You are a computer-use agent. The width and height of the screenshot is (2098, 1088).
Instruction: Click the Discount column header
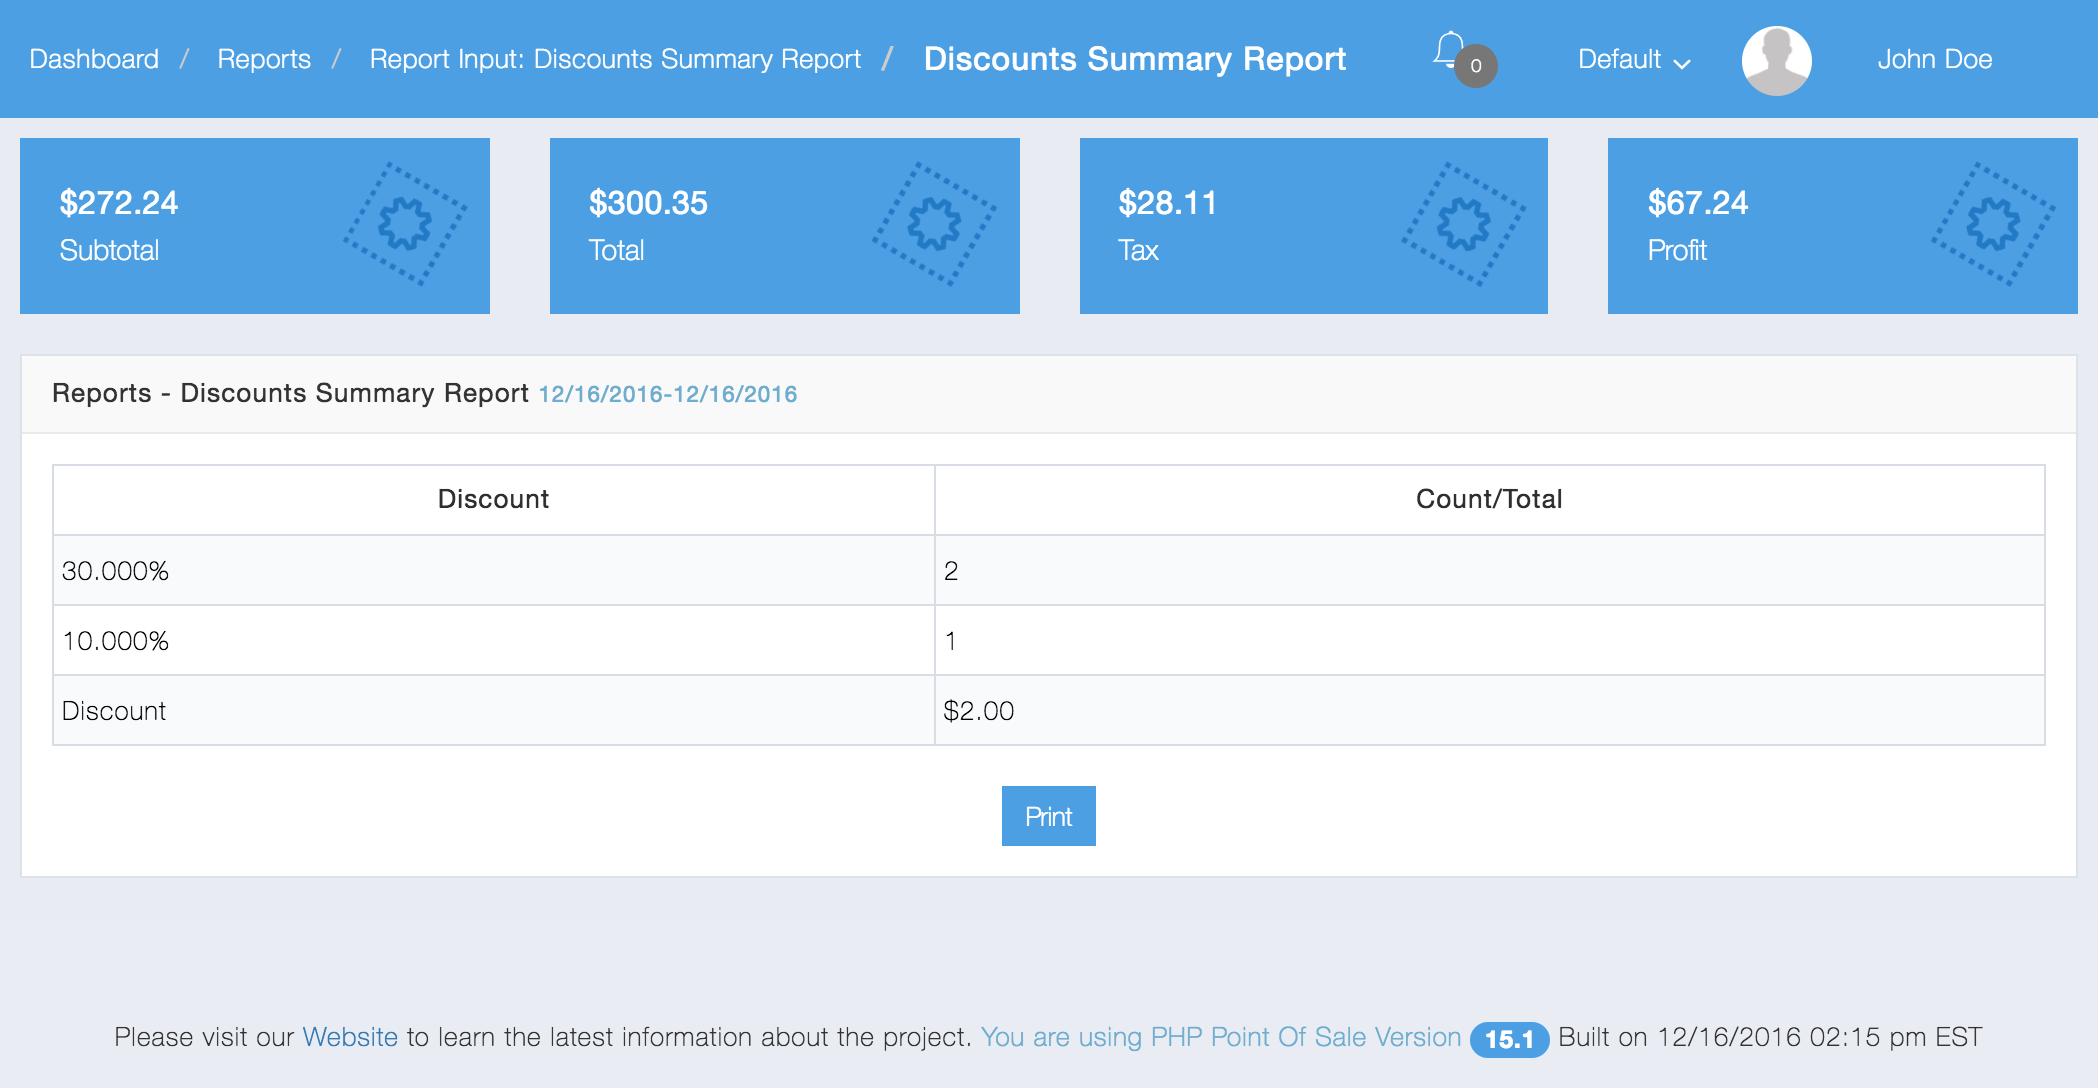pyautogui.click(x=493, y=499)
